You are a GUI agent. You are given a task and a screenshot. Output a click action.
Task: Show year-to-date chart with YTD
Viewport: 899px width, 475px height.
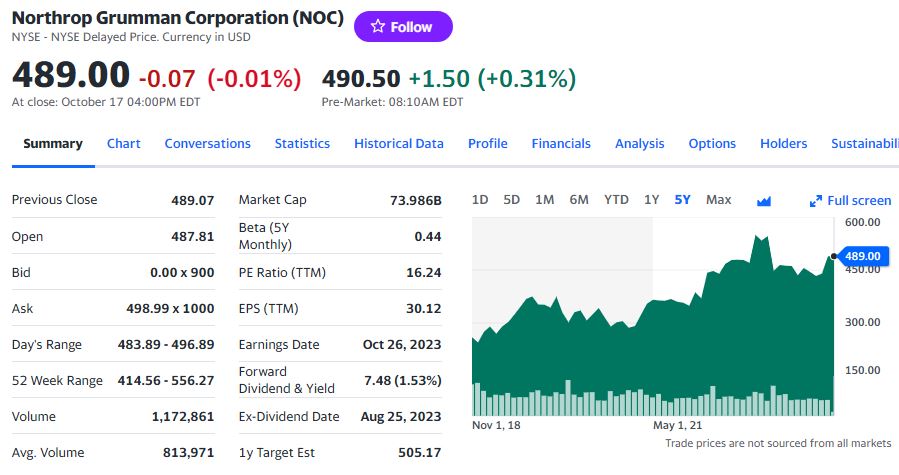pos(616,200)
